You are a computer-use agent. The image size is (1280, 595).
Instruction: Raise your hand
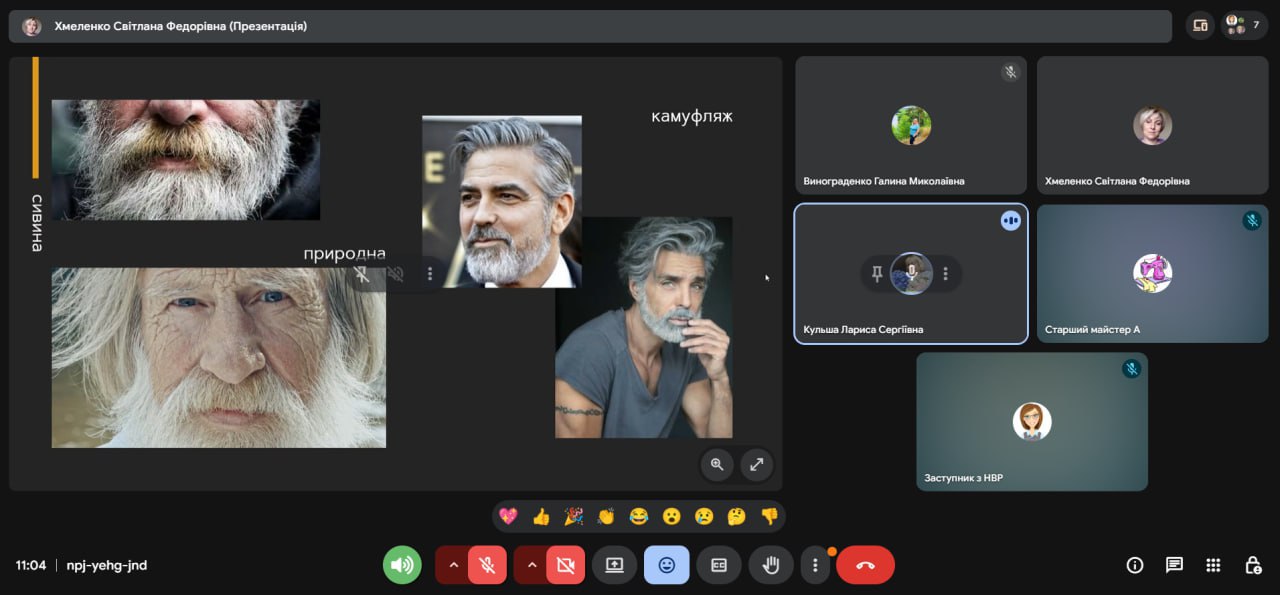(770, 565)
